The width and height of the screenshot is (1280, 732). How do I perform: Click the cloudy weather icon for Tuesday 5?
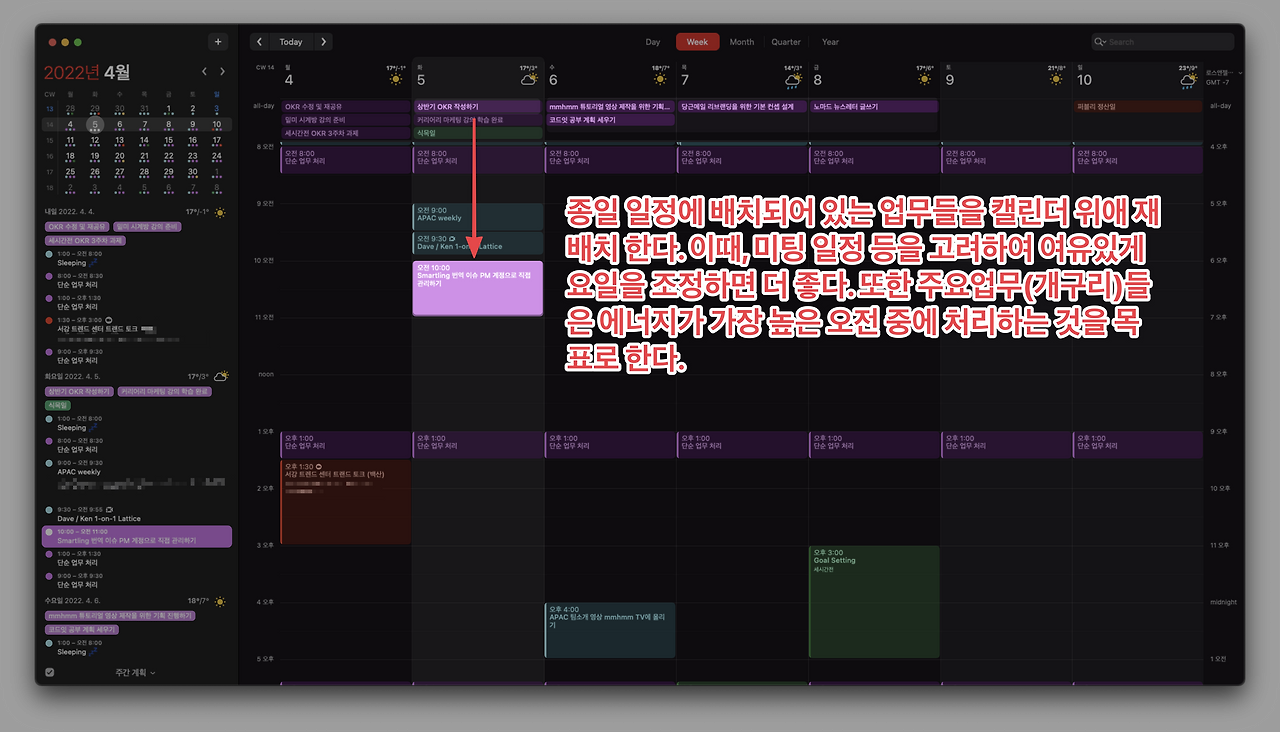click(527, 79)
